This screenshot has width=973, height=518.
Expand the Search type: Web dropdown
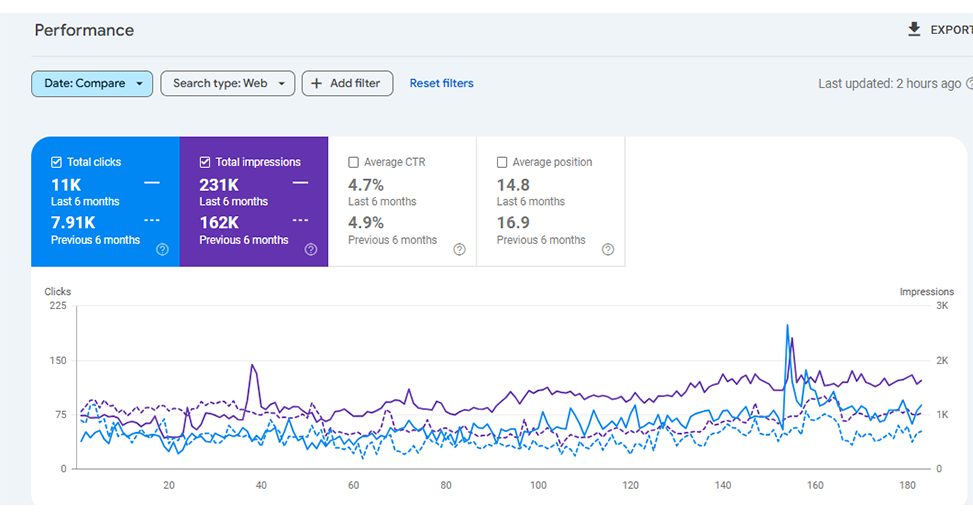[x=228, y=84]
